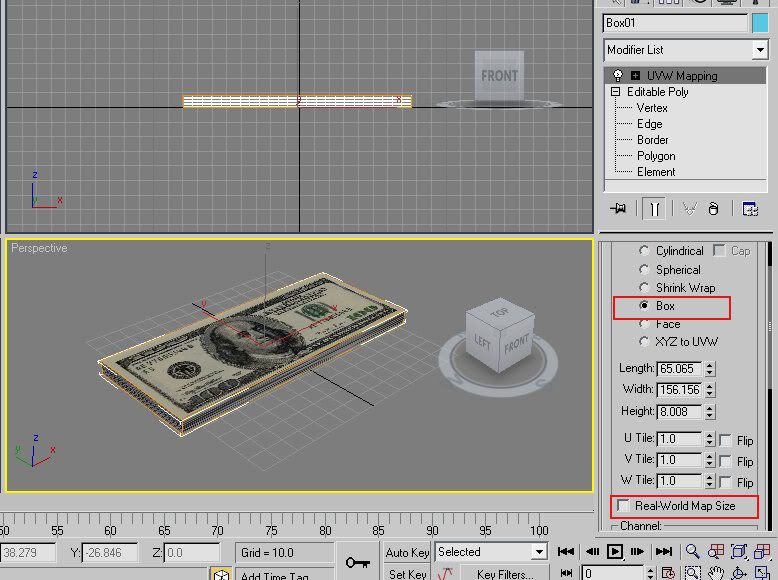The height and width of the screenshot is (580, 778).
Task: Click the default tangent curve icon
Action: click(445, 574)
